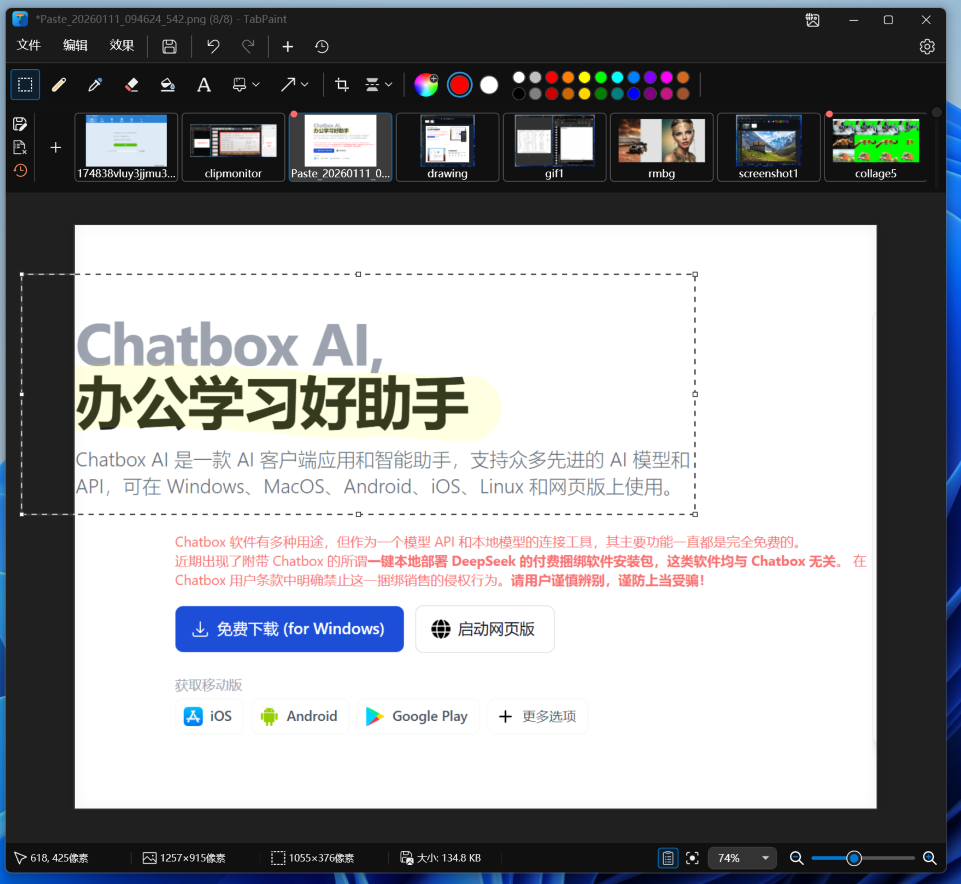Viewport: 961px width, 884px height.
Task: Select the pencil drawing tool
Action: (x=59, y=84)
